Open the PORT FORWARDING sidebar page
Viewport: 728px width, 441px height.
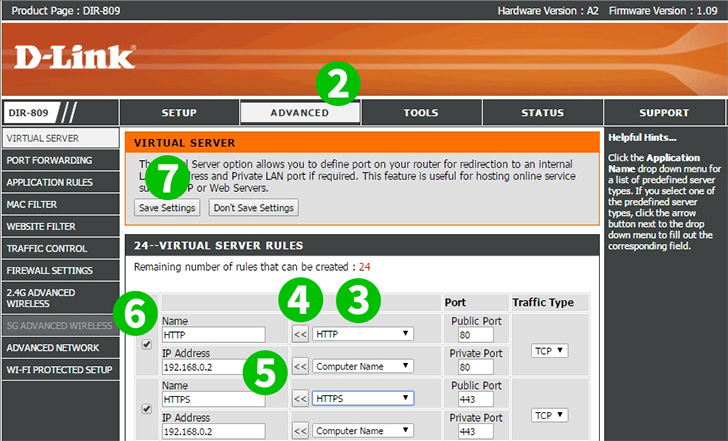[x=60, y=160]
